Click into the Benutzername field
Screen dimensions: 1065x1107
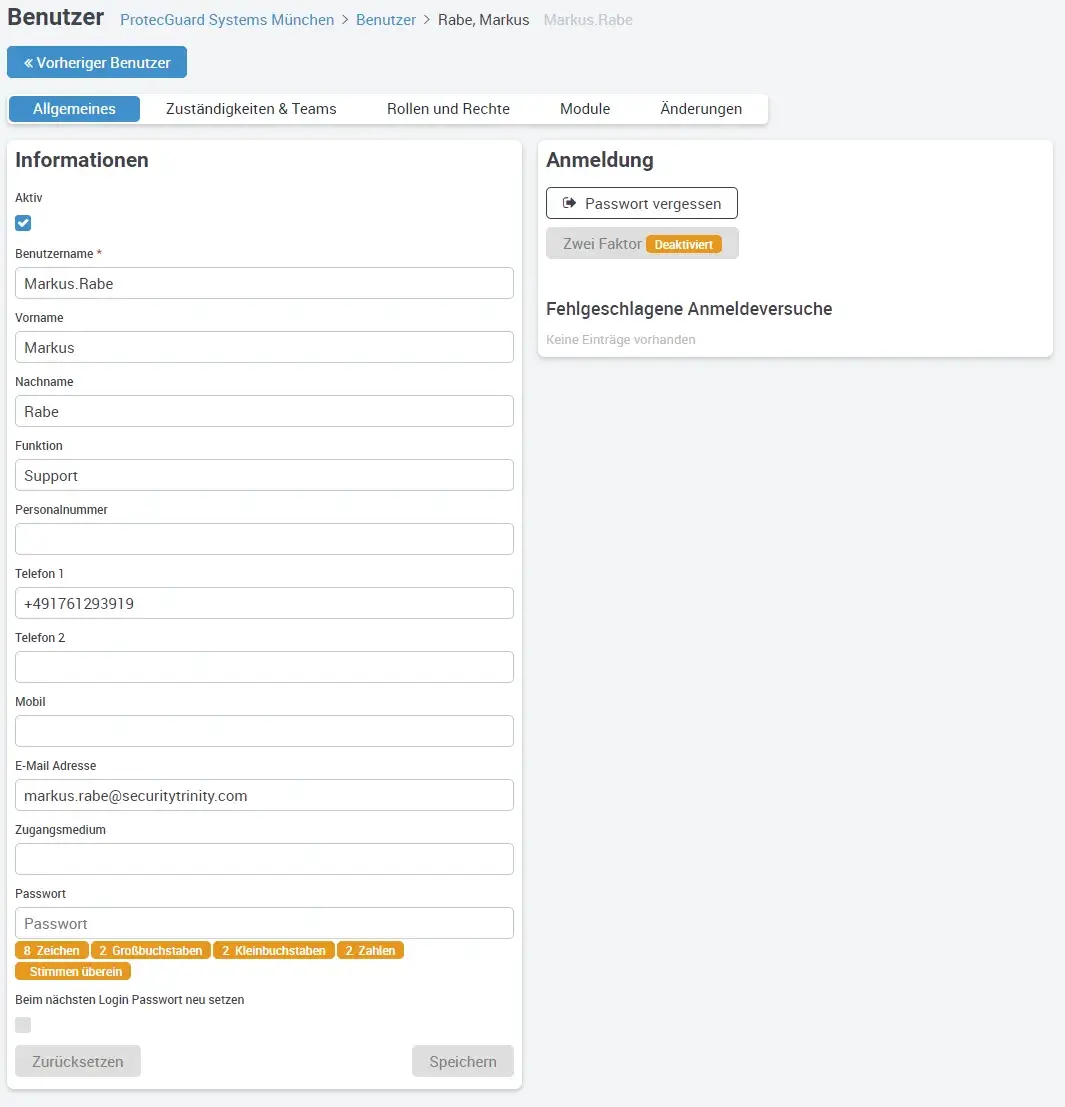tap(264, 283)
